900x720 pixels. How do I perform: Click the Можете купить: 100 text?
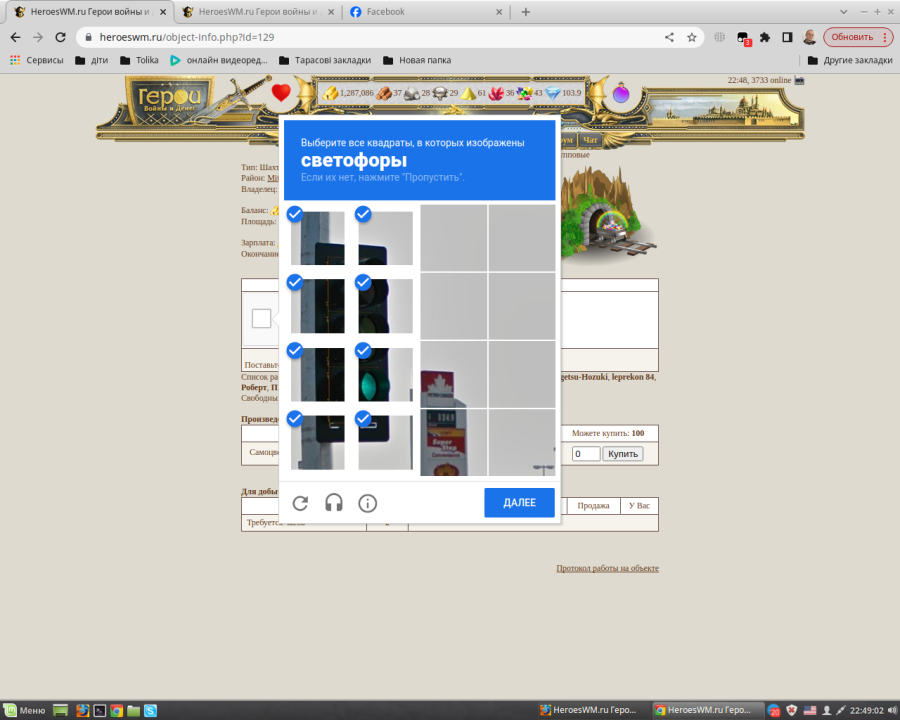[x=608, y=433]
